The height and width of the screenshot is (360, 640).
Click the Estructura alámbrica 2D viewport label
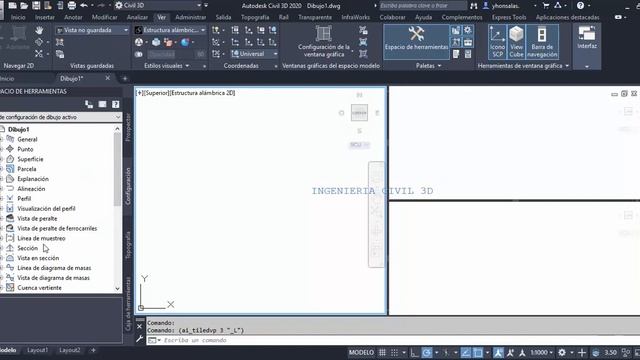point(202,93)
